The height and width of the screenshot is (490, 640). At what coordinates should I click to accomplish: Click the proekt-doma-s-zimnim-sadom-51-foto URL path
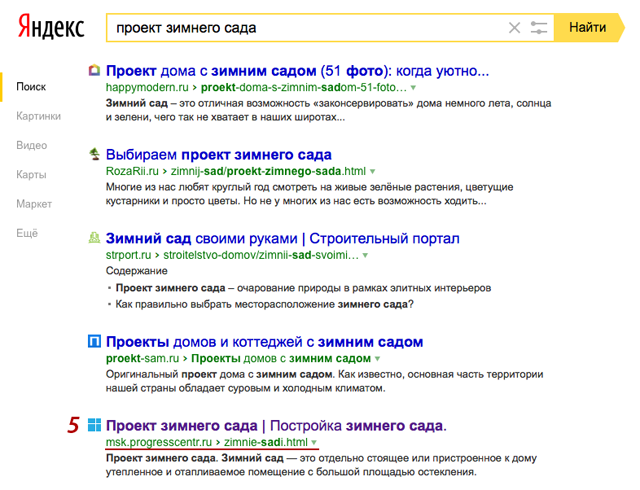pos(304,87)
